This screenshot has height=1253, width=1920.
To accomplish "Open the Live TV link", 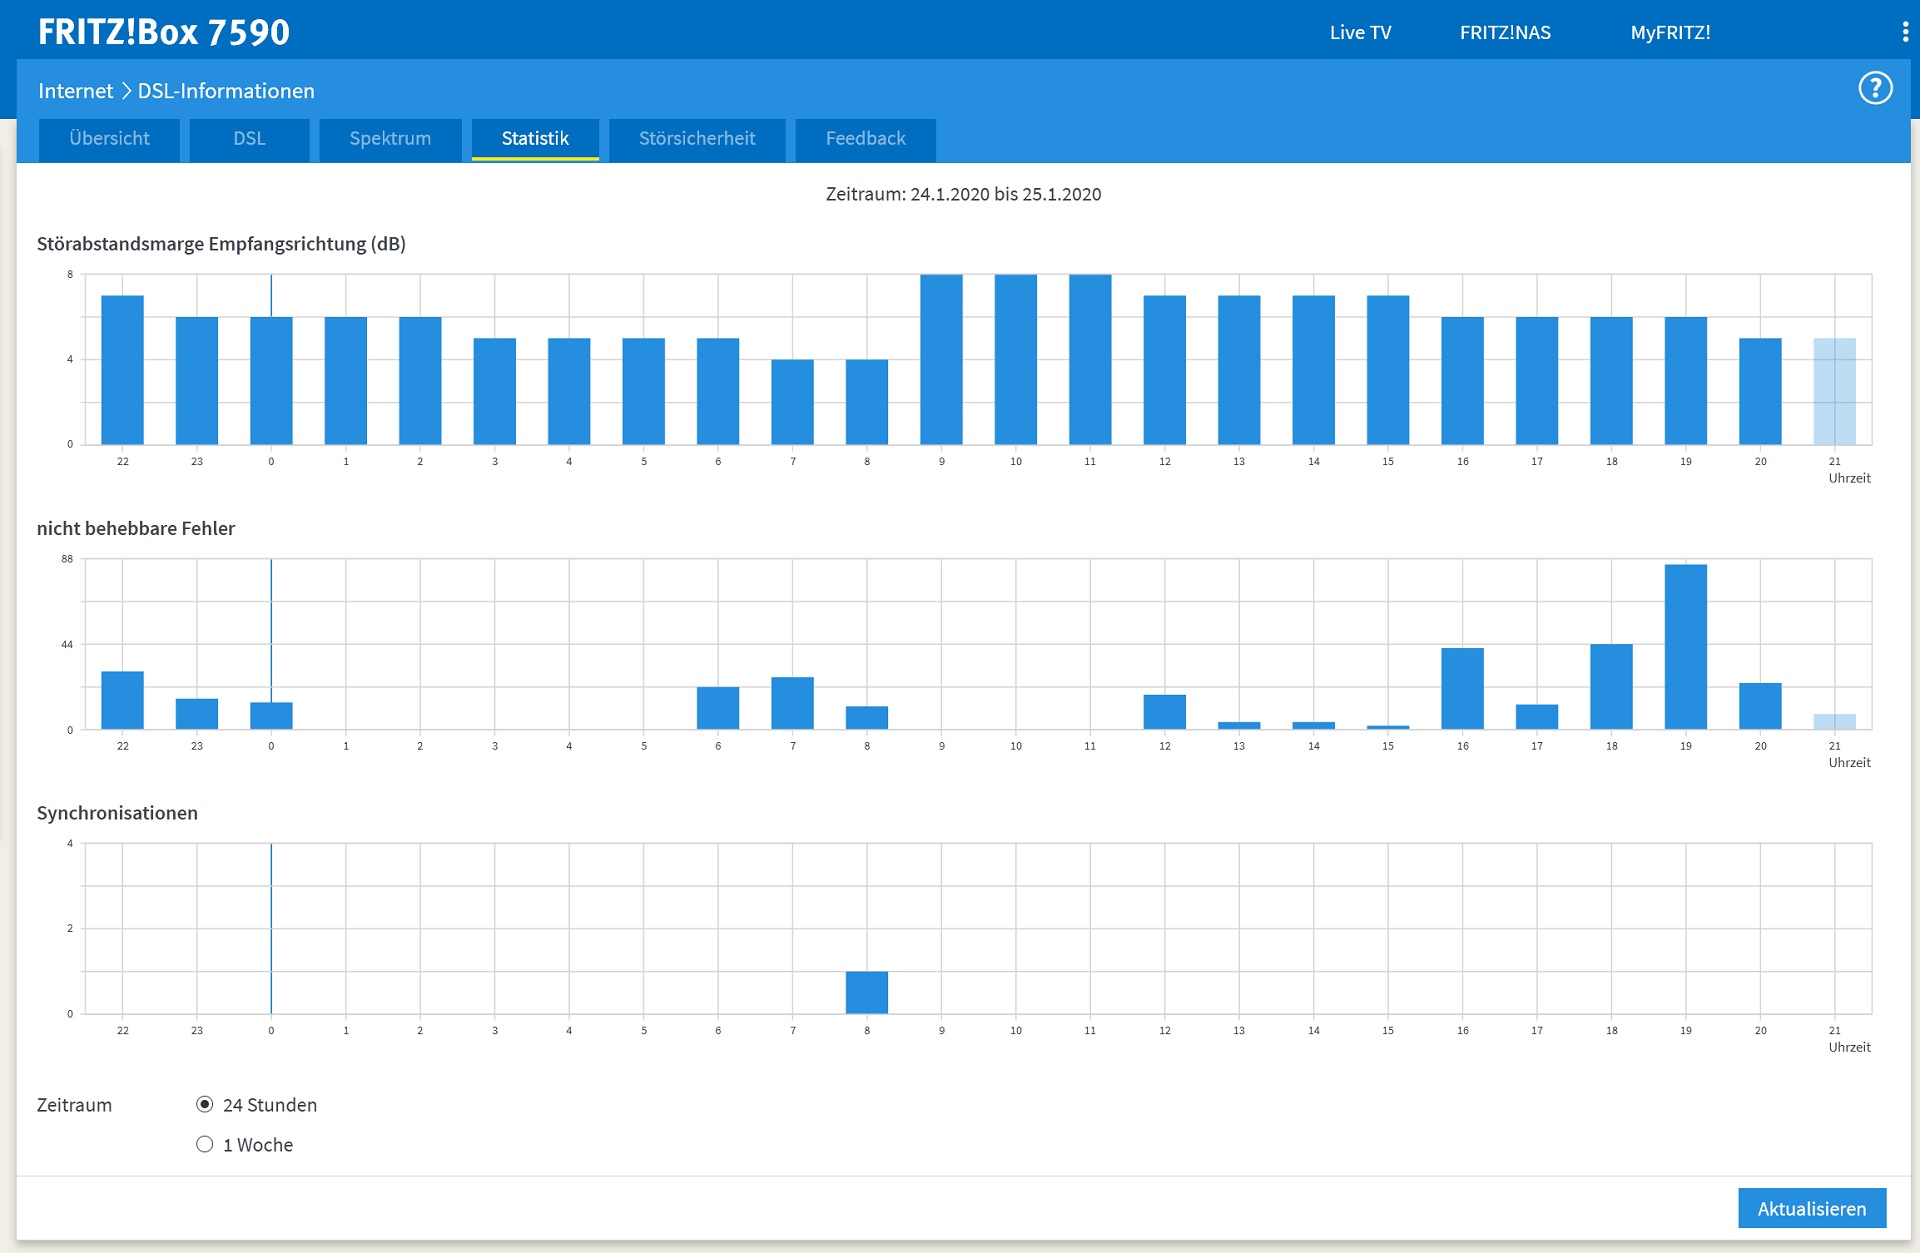I will coord(1360,32).
